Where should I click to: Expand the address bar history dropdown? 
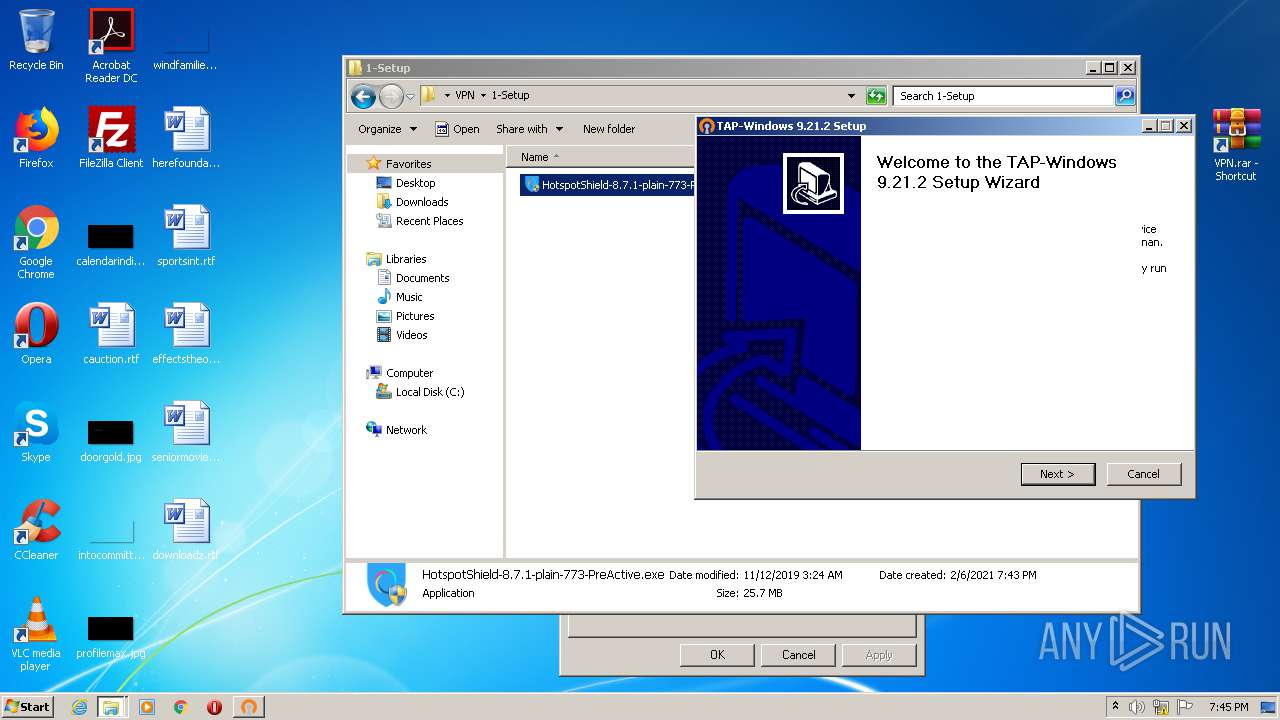click(x=851, y=96)
